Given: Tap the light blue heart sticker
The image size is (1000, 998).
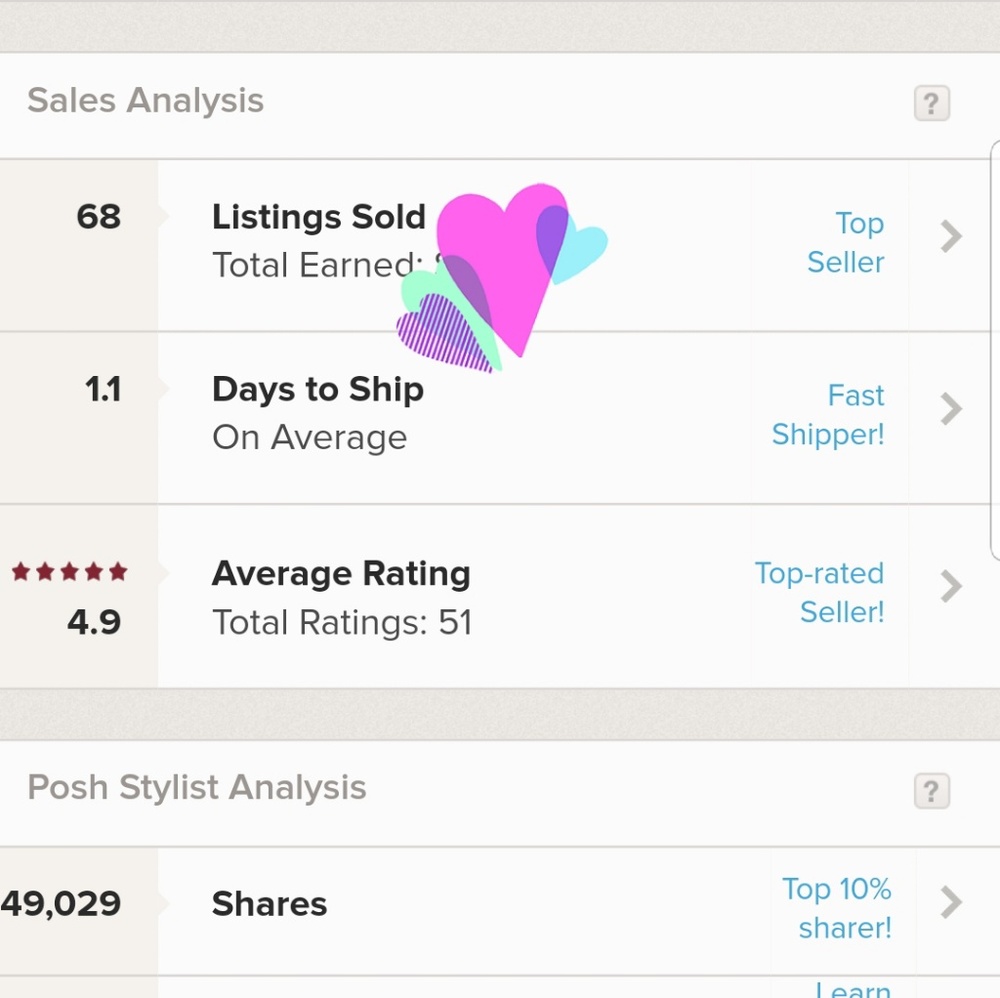Looking at the screenshot, I should click(x=585, y=250).
